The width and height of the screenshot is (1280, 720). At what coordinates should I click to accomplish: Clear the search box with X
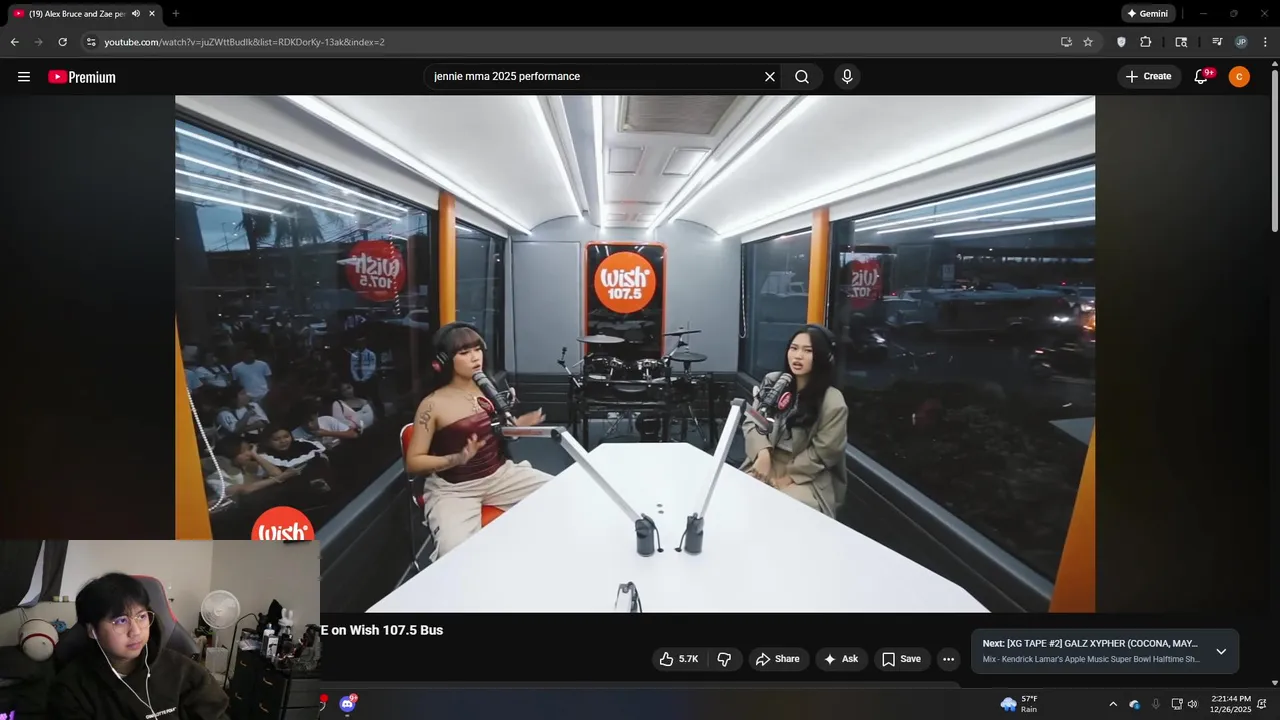tap(770, 77)
